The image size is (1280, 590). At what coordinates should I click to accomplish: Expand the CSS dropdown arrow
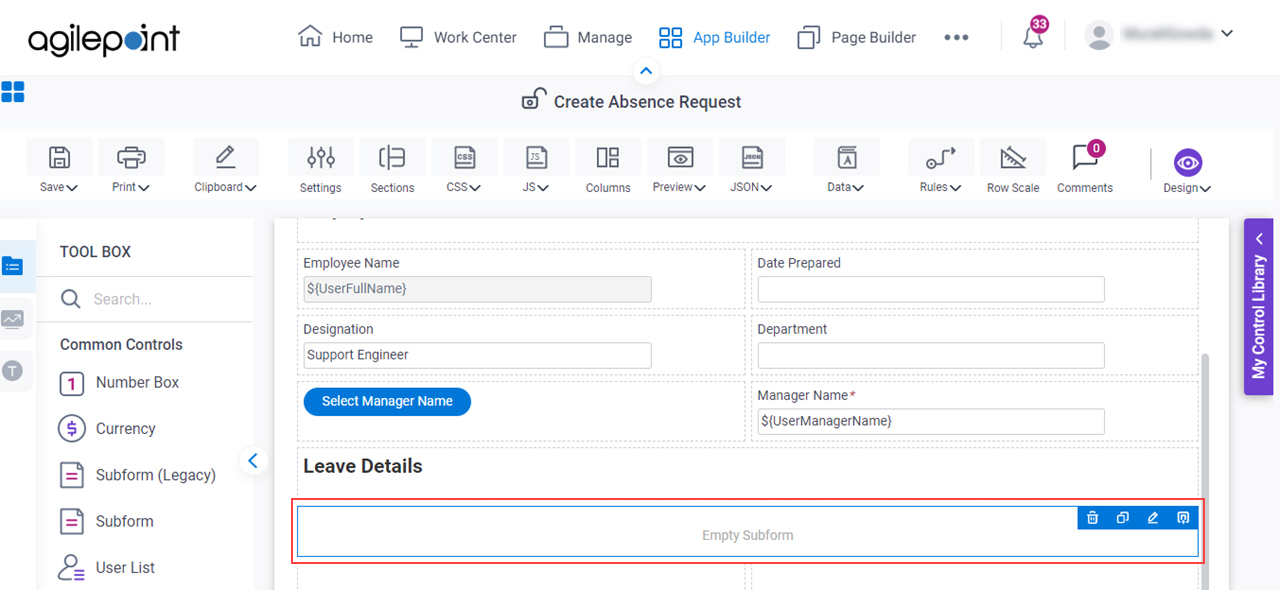coord(475,188)
